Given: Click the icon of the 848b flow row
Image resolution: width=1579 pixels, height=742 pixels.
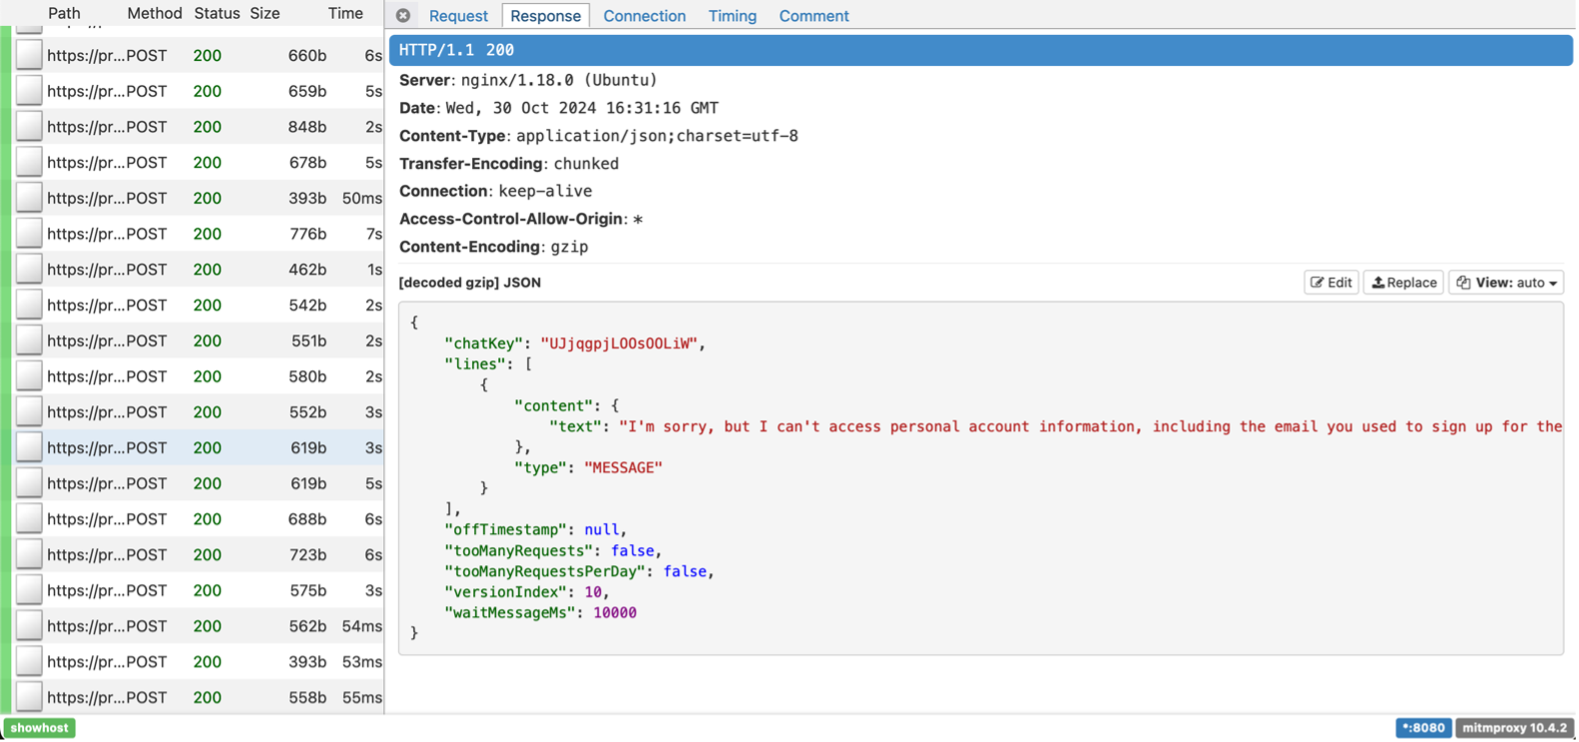Looking at the screenshot, I should [x=29, y=127].
